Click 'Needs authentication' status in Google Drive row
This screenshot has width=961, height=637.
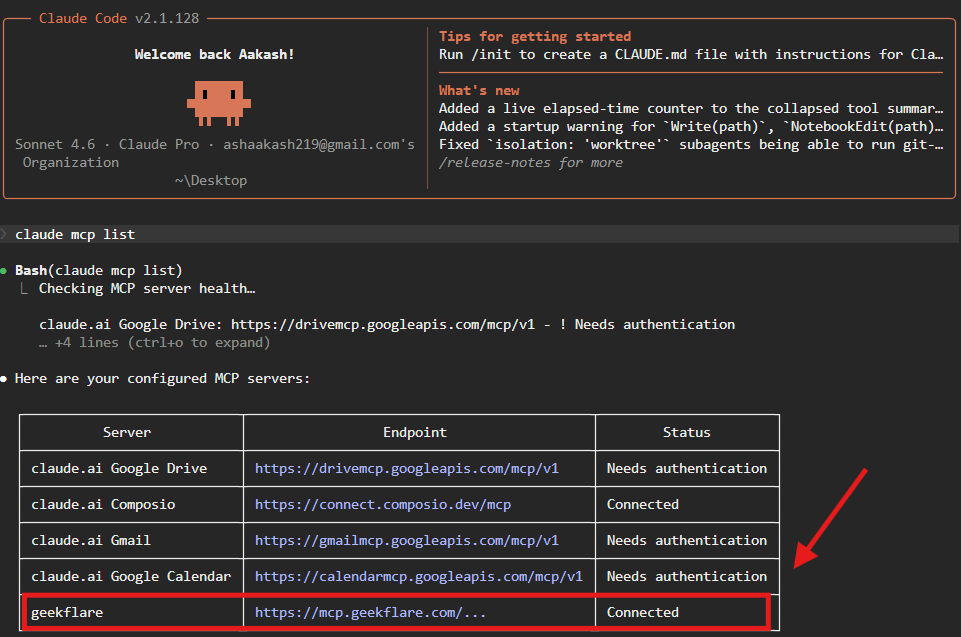coord(686,468)
